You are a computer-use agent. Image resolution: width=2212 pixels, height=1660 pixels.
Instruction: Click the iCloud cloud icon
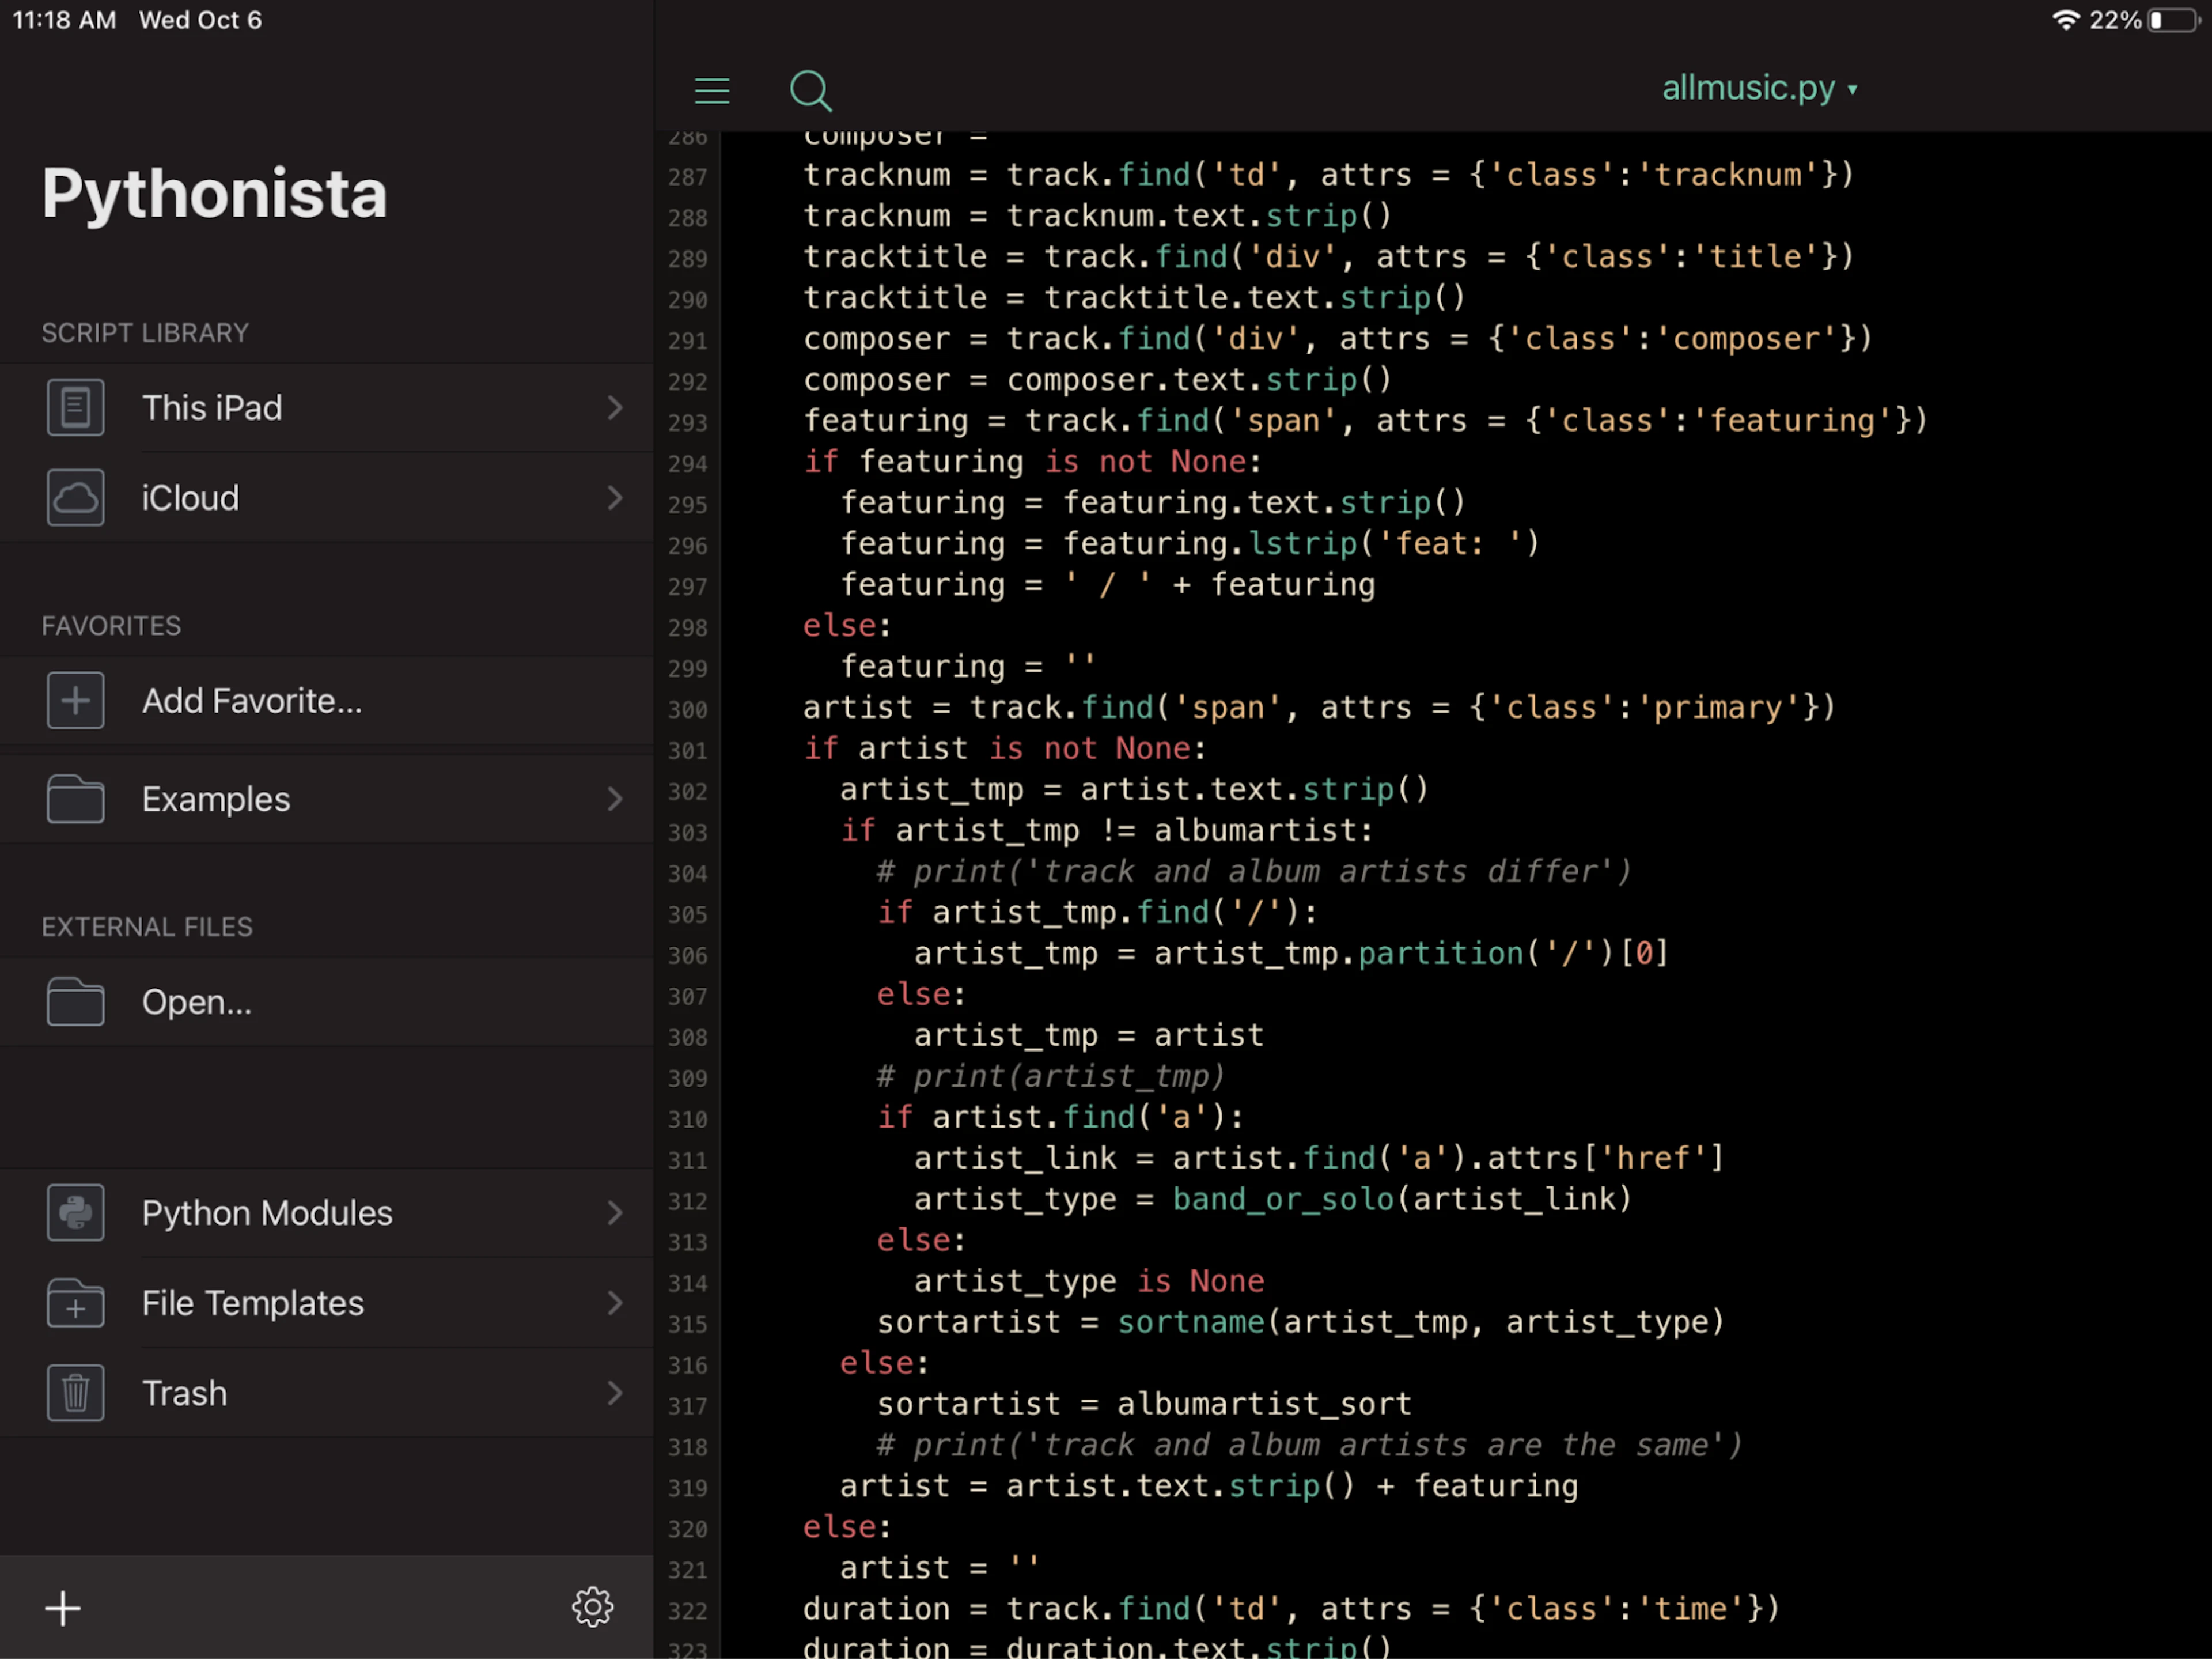75,498
